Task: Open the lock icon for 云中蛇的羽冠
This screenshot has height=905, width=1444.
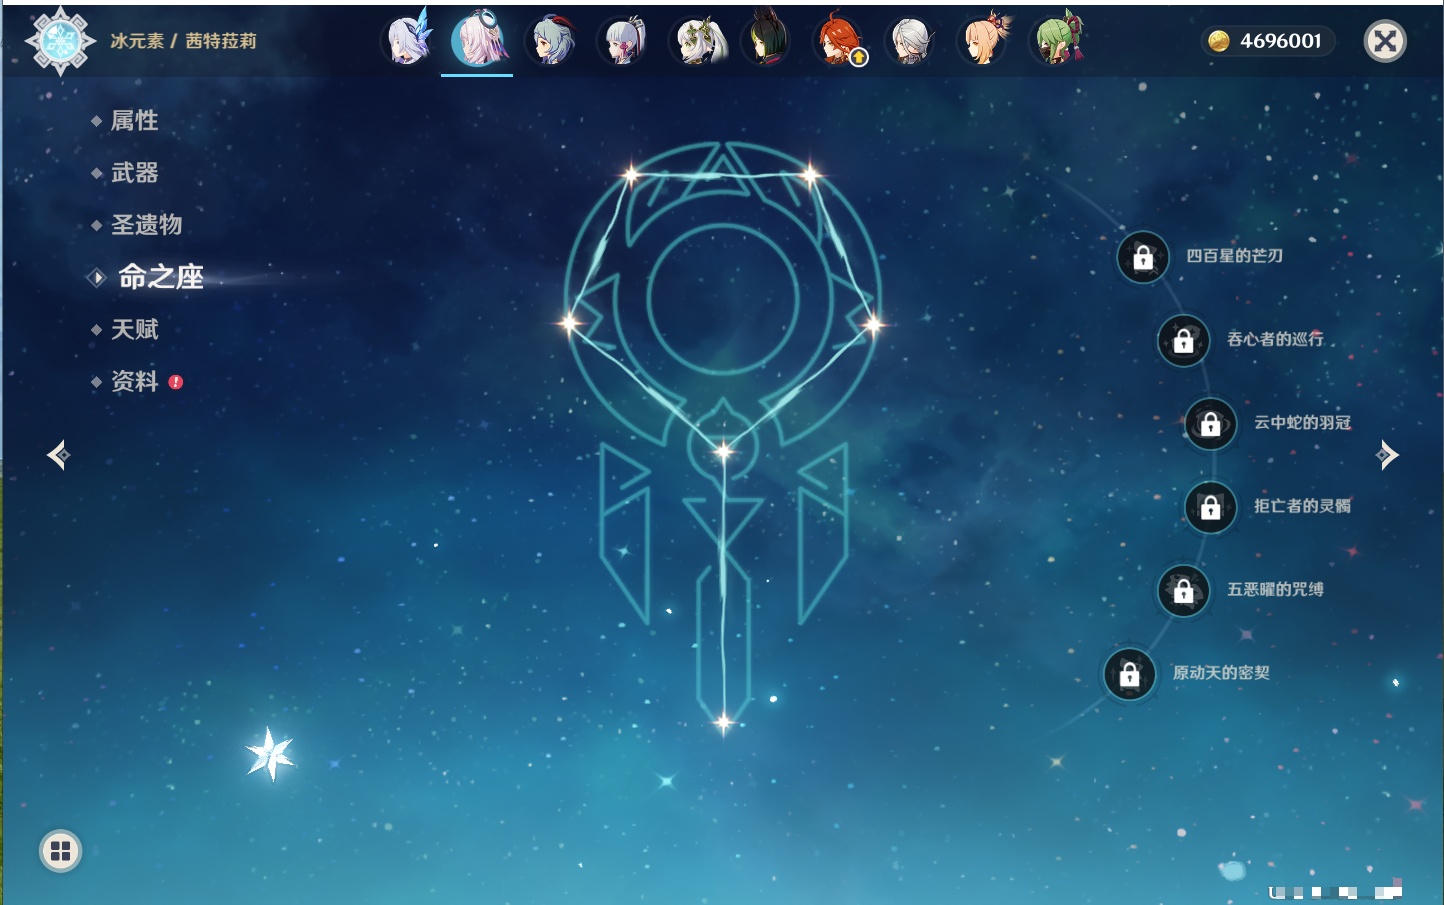Action: (1210, 423)
